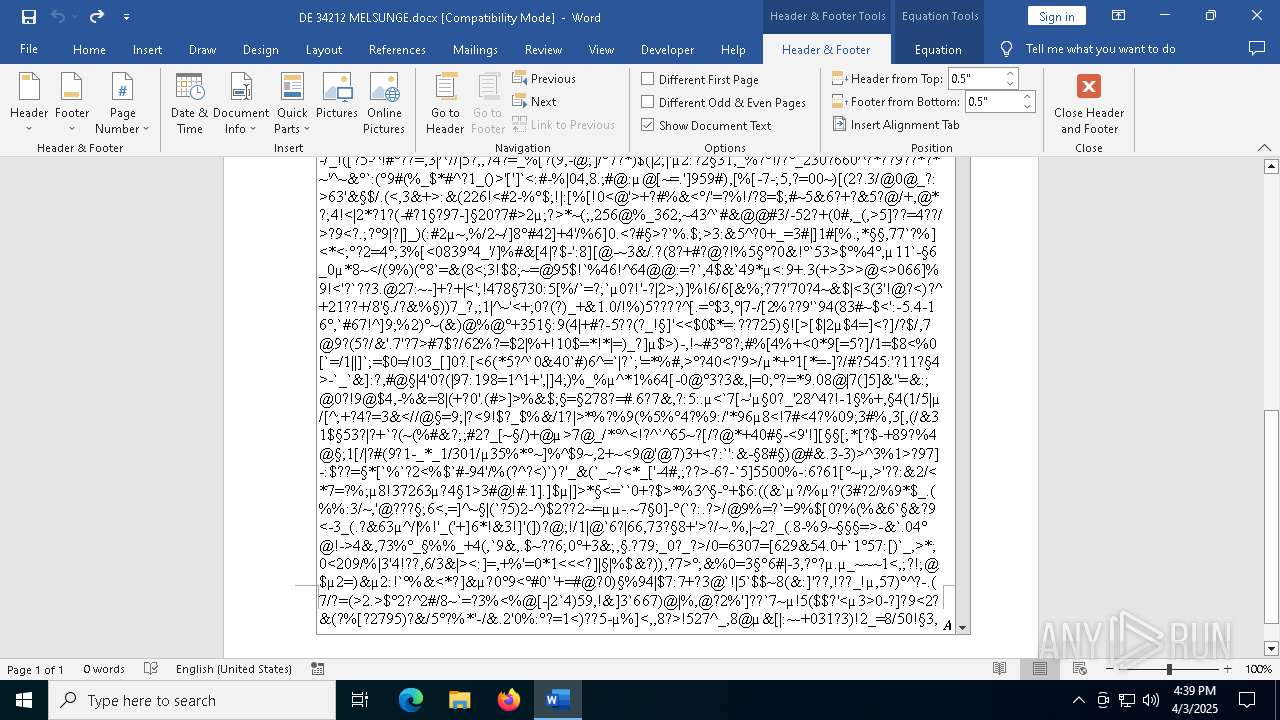
Task: Click the Save icon in title bar
Action: click(x=28, y=17)
